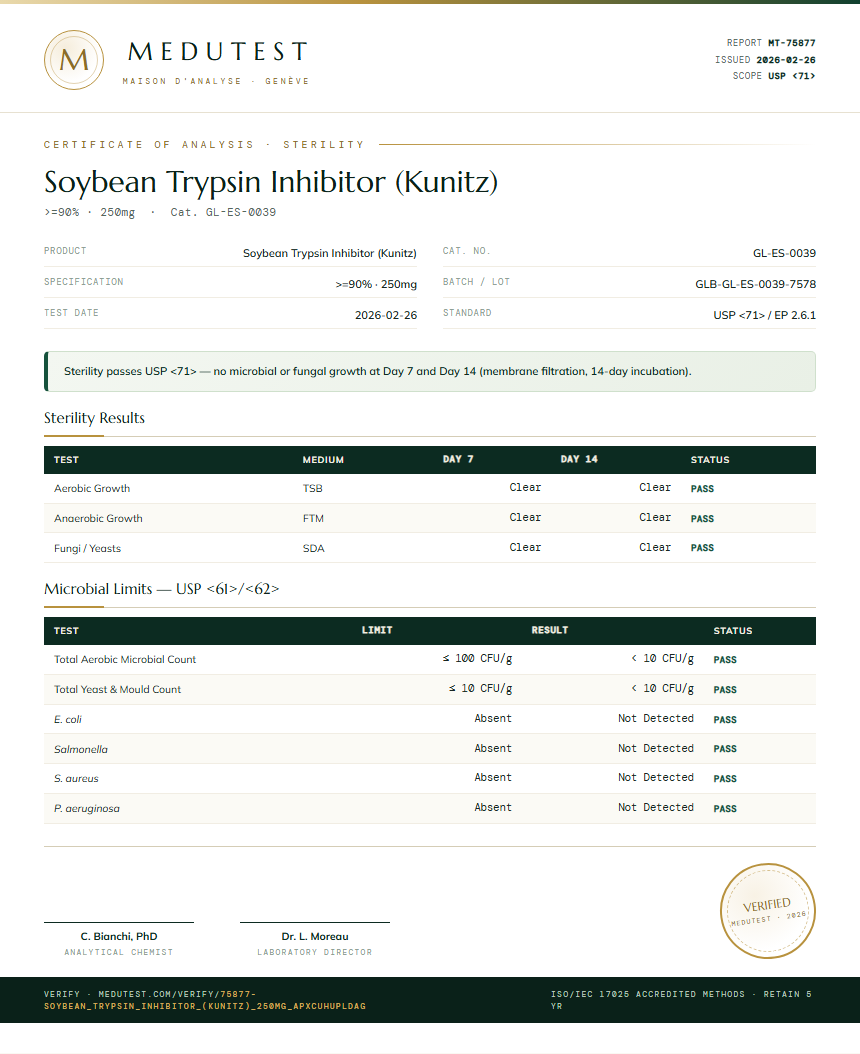The image size is (860, 1054).
Task: Click the Anaerobic Growth row label
Action: pyautogui.click(x=98, y=518)
